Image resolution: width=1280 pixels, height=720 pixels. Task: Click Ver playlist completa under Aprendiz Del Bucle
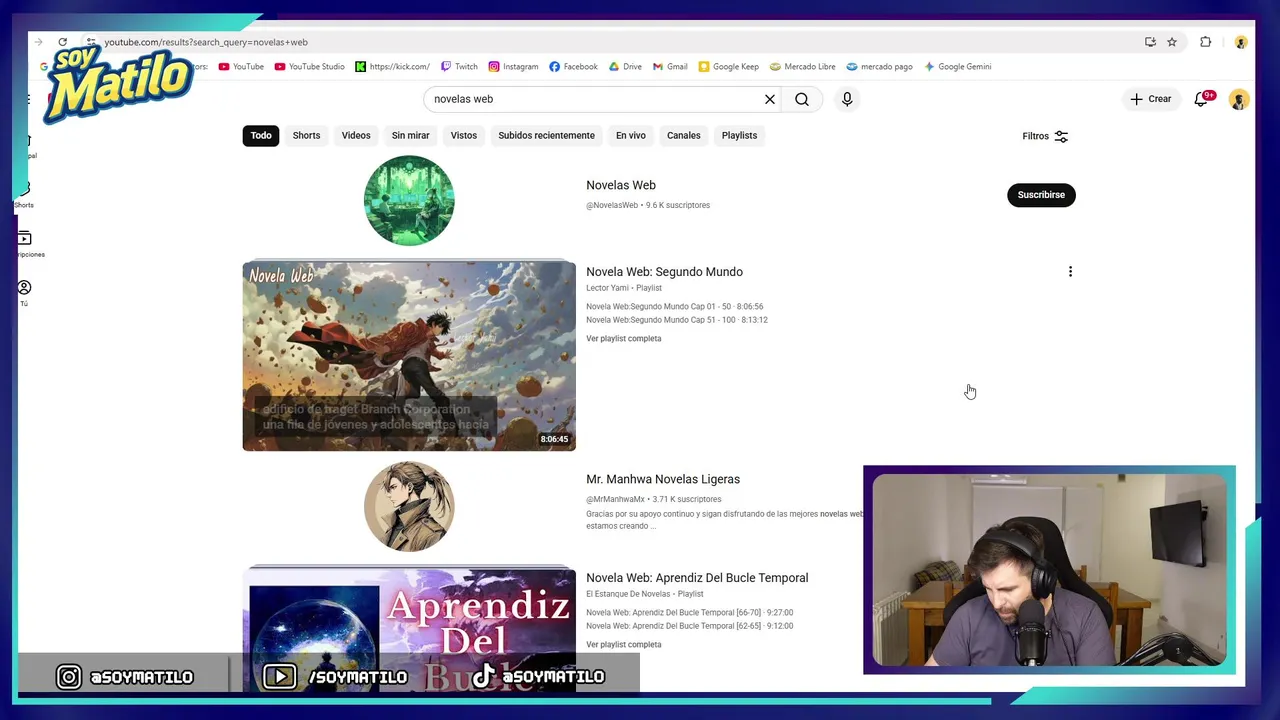(x=623, y=645)
